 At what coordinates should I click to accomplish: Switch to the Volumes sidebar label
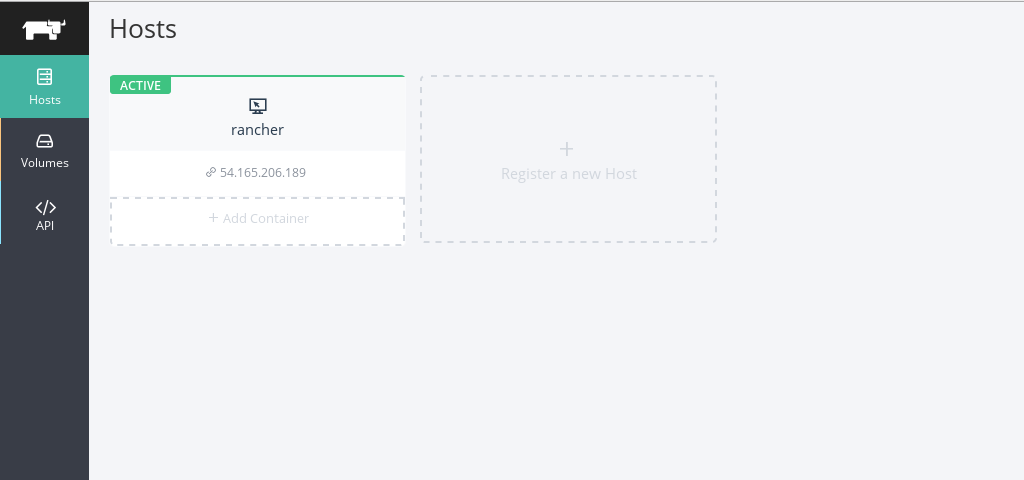point(45,163)
